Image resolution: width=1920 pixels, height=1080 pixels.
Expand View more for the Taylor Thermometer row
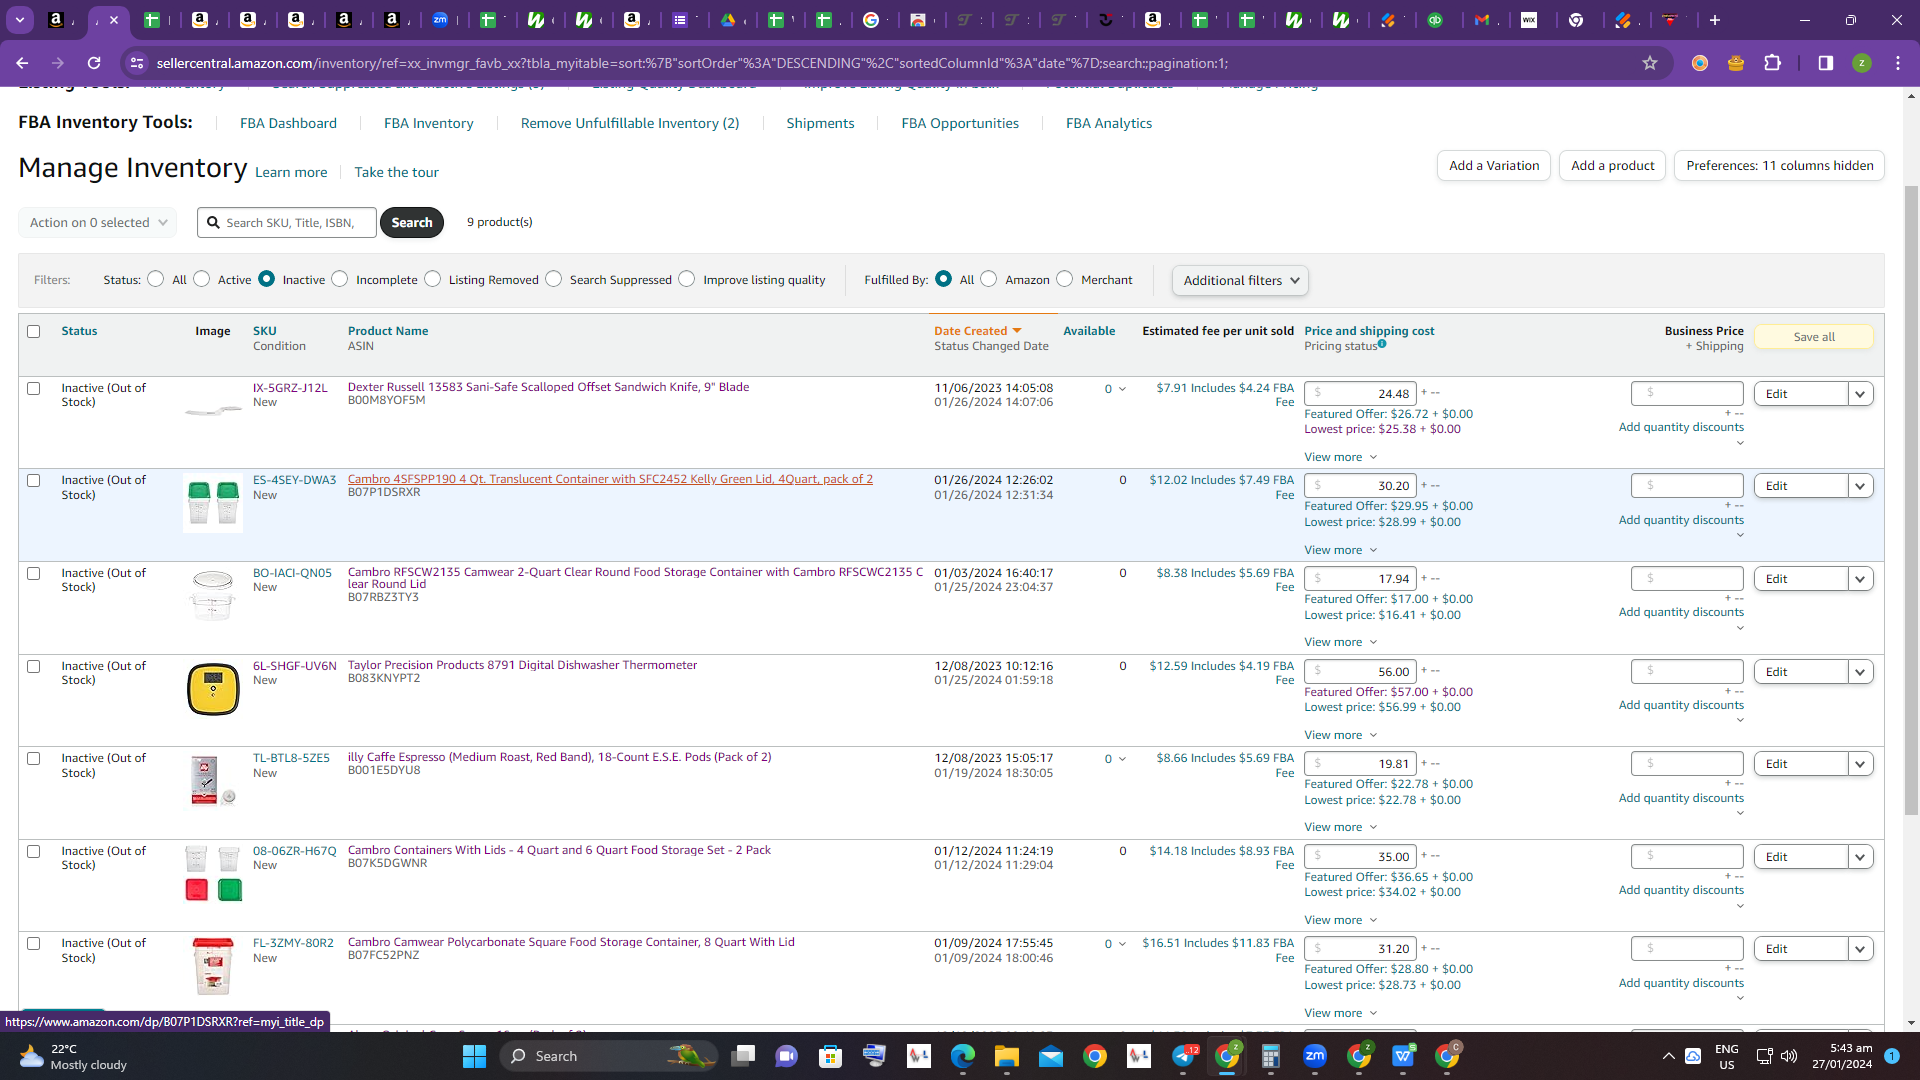[1340, 735]
